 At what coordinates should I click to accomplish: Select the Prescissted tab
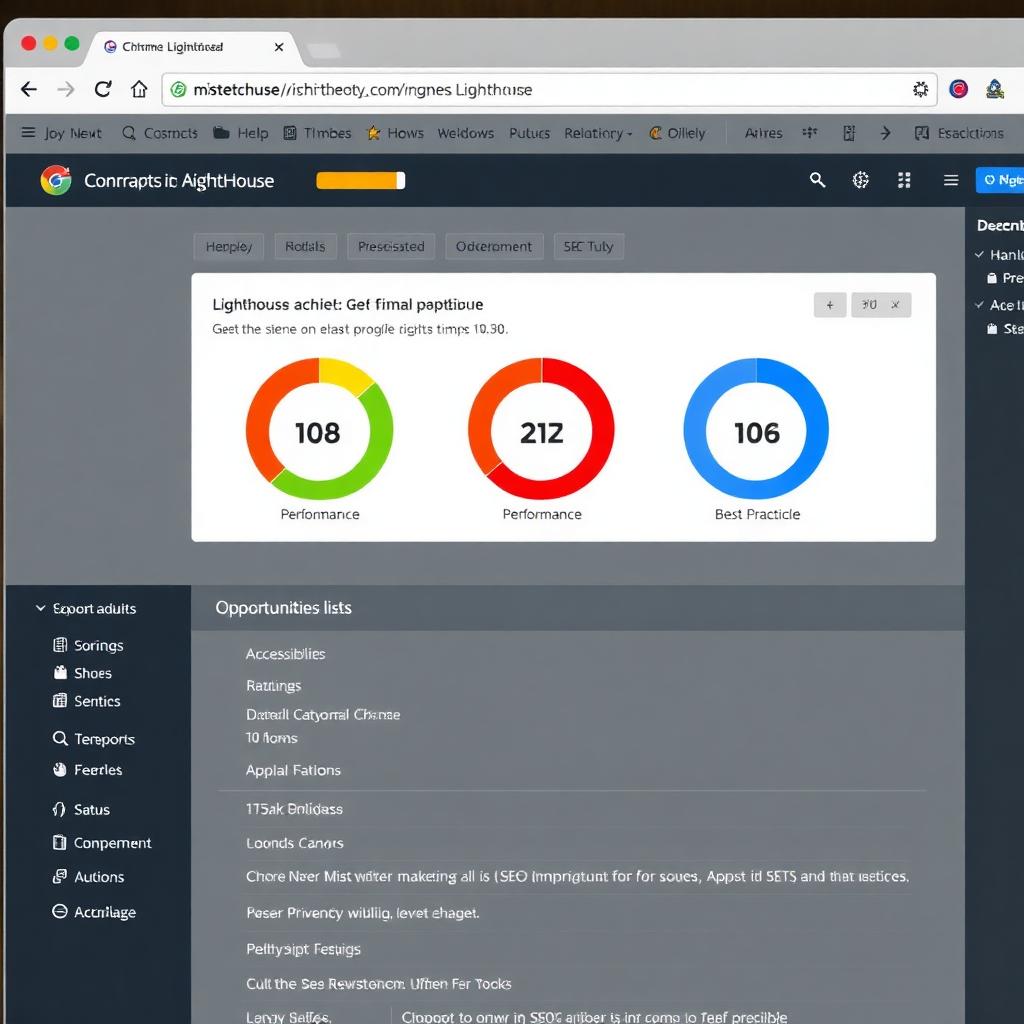391,247
